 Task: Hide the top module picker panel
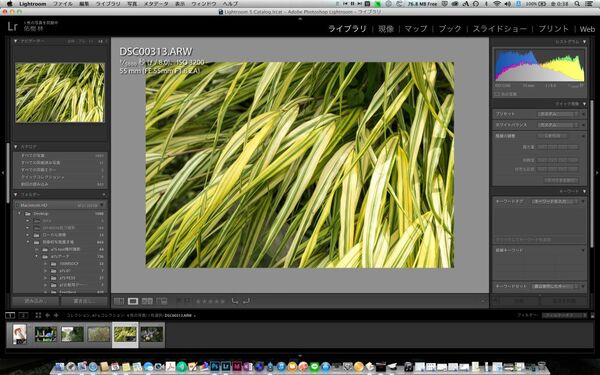click(300, 18)
